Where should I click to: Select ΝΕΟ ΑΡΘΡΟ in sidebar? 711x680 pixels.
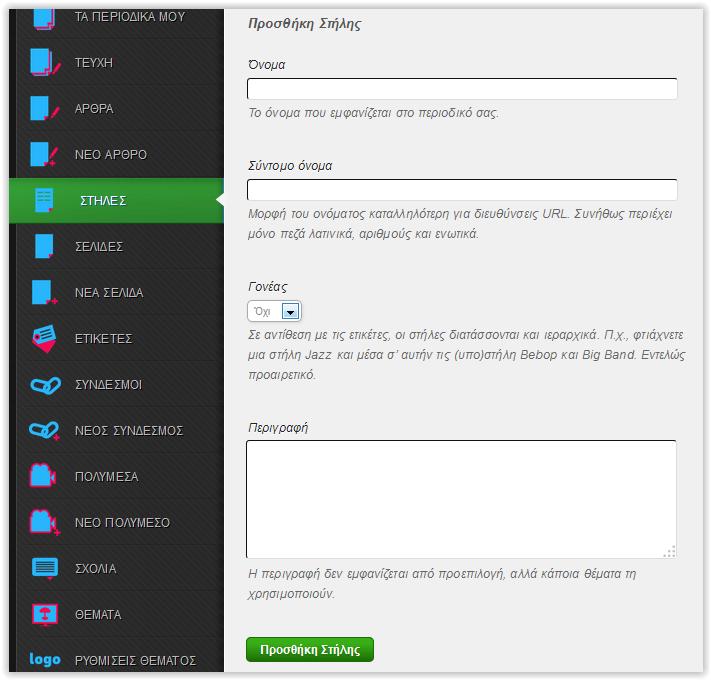click(x=111, y=155)
